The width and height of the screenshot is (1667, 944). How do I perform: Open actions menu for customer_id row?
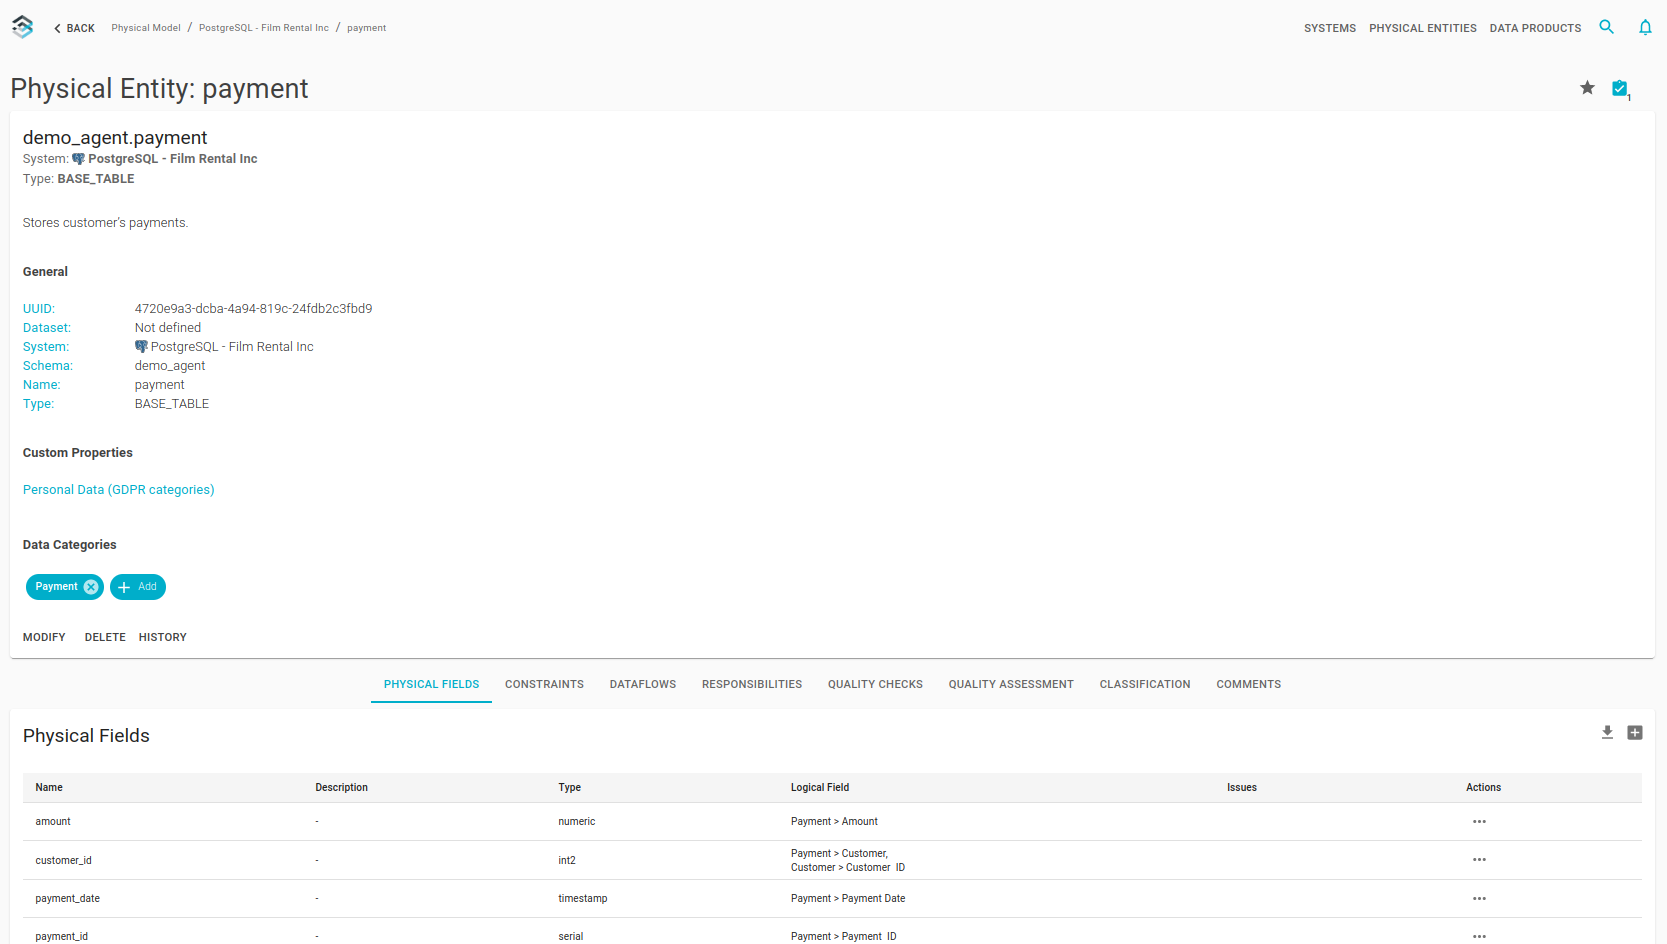(x=1479, y=860)
